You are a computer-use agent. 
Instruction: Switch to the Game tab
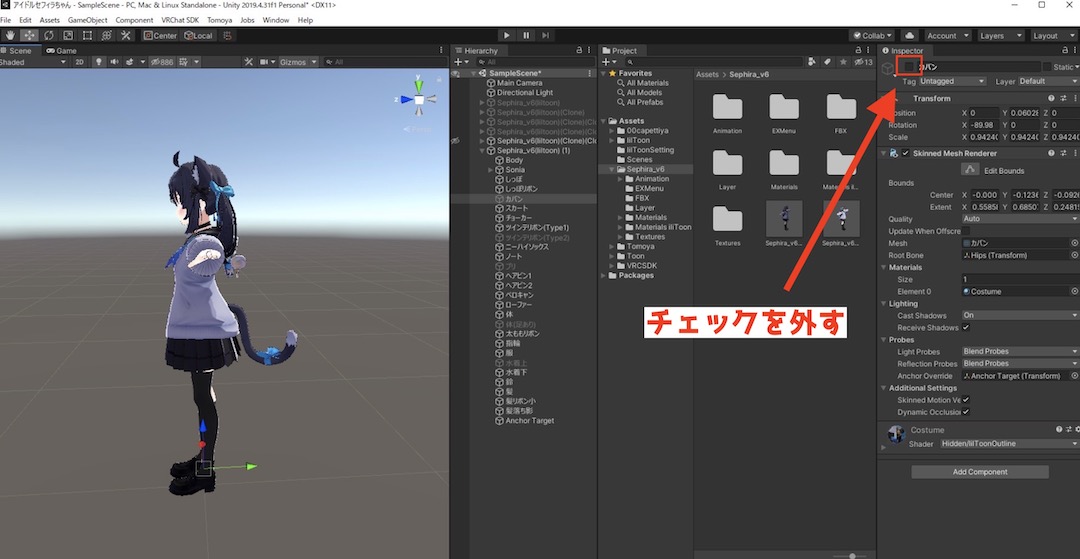(x=61, y=50)
